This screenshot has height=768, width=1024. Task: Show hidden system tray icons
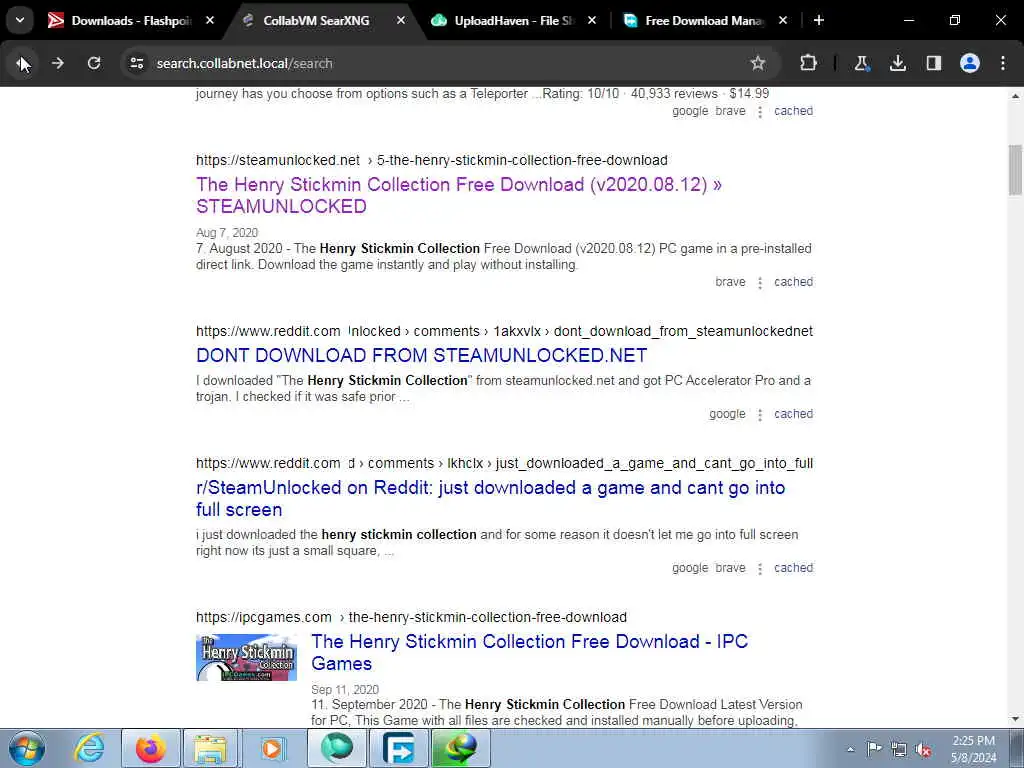(x=850, y=749)
